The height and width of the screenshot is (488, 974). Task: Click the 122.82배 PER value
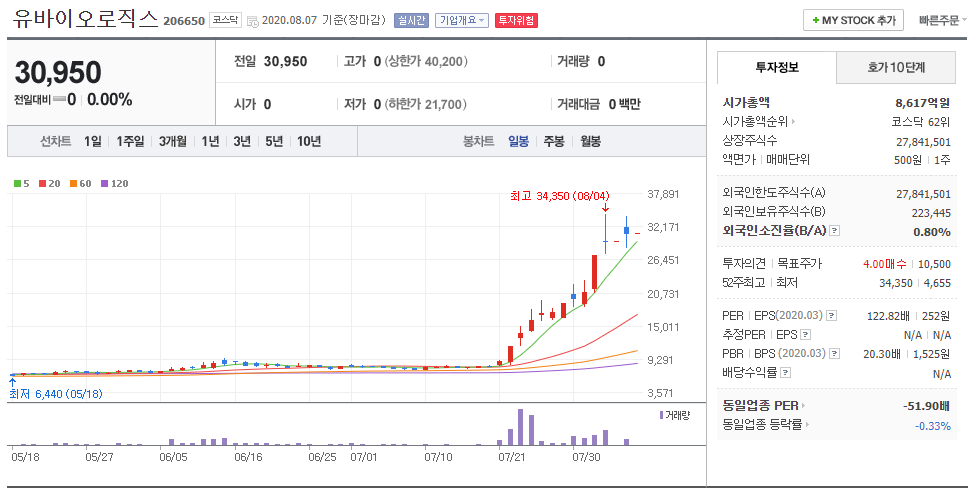click(x=888, y=316)
